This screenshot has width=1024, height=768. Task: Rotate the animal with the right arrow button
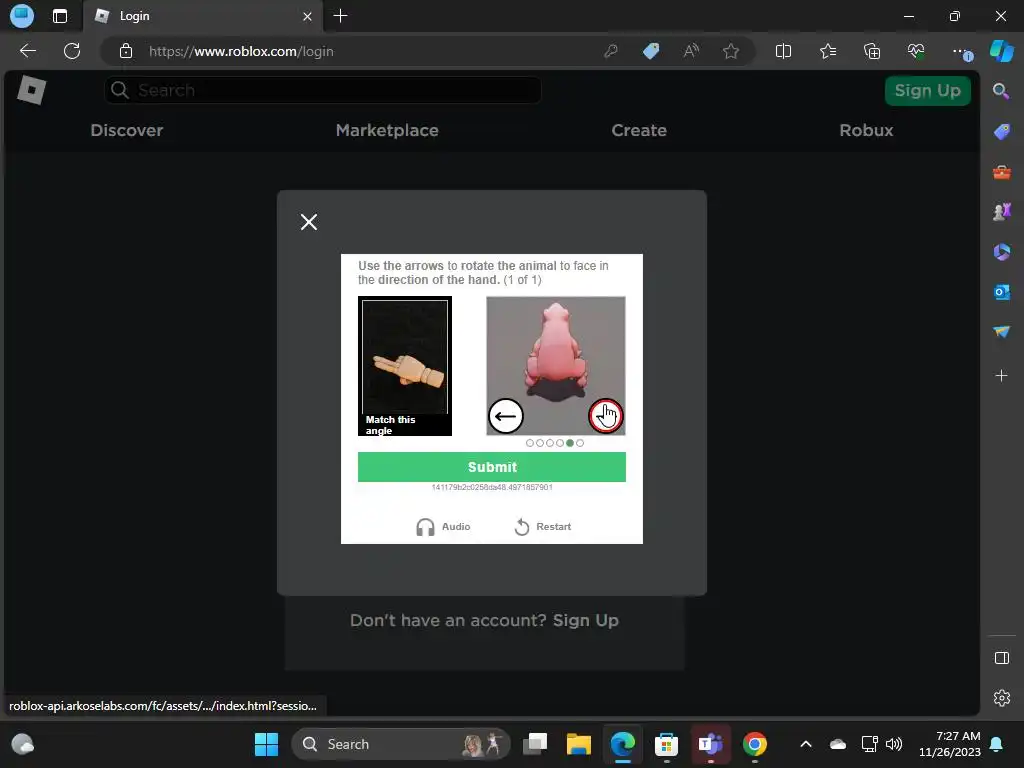point(606,416)
